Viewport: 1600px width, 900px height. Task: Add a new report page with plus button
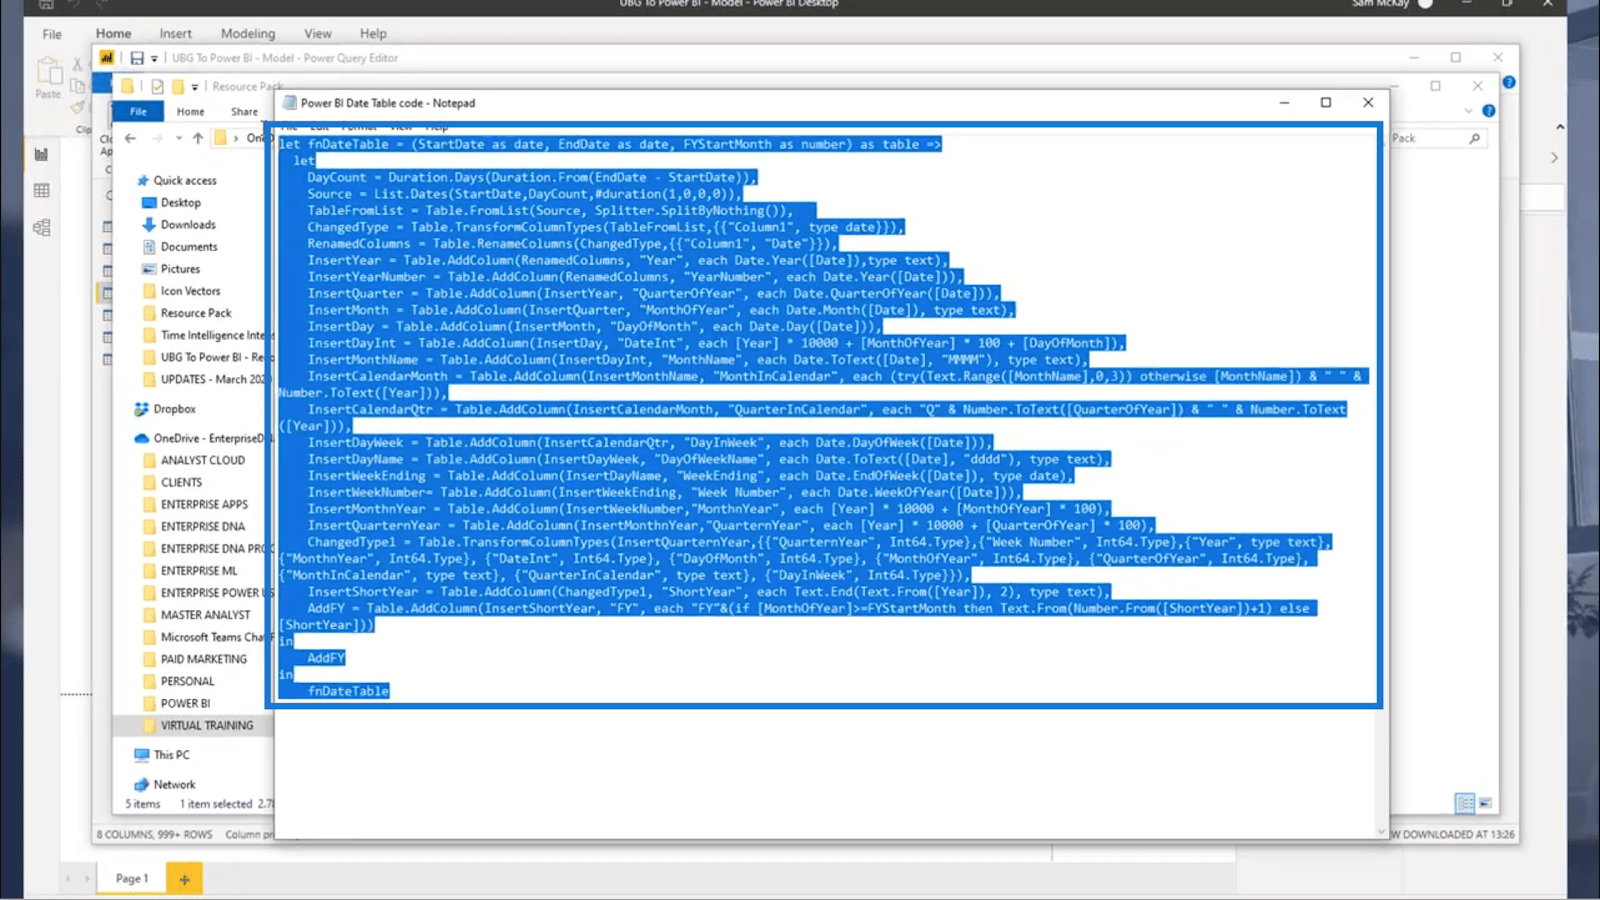pyautogui.click(x=184, y=879)
